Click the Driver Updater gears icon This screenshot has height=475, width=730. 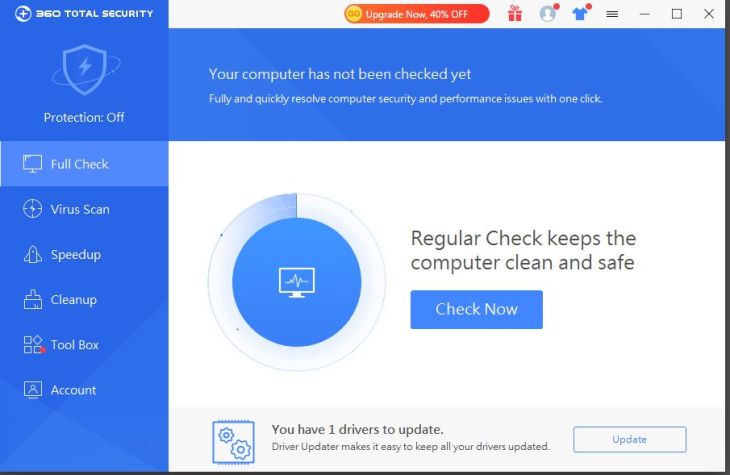(x=233, y=442)
